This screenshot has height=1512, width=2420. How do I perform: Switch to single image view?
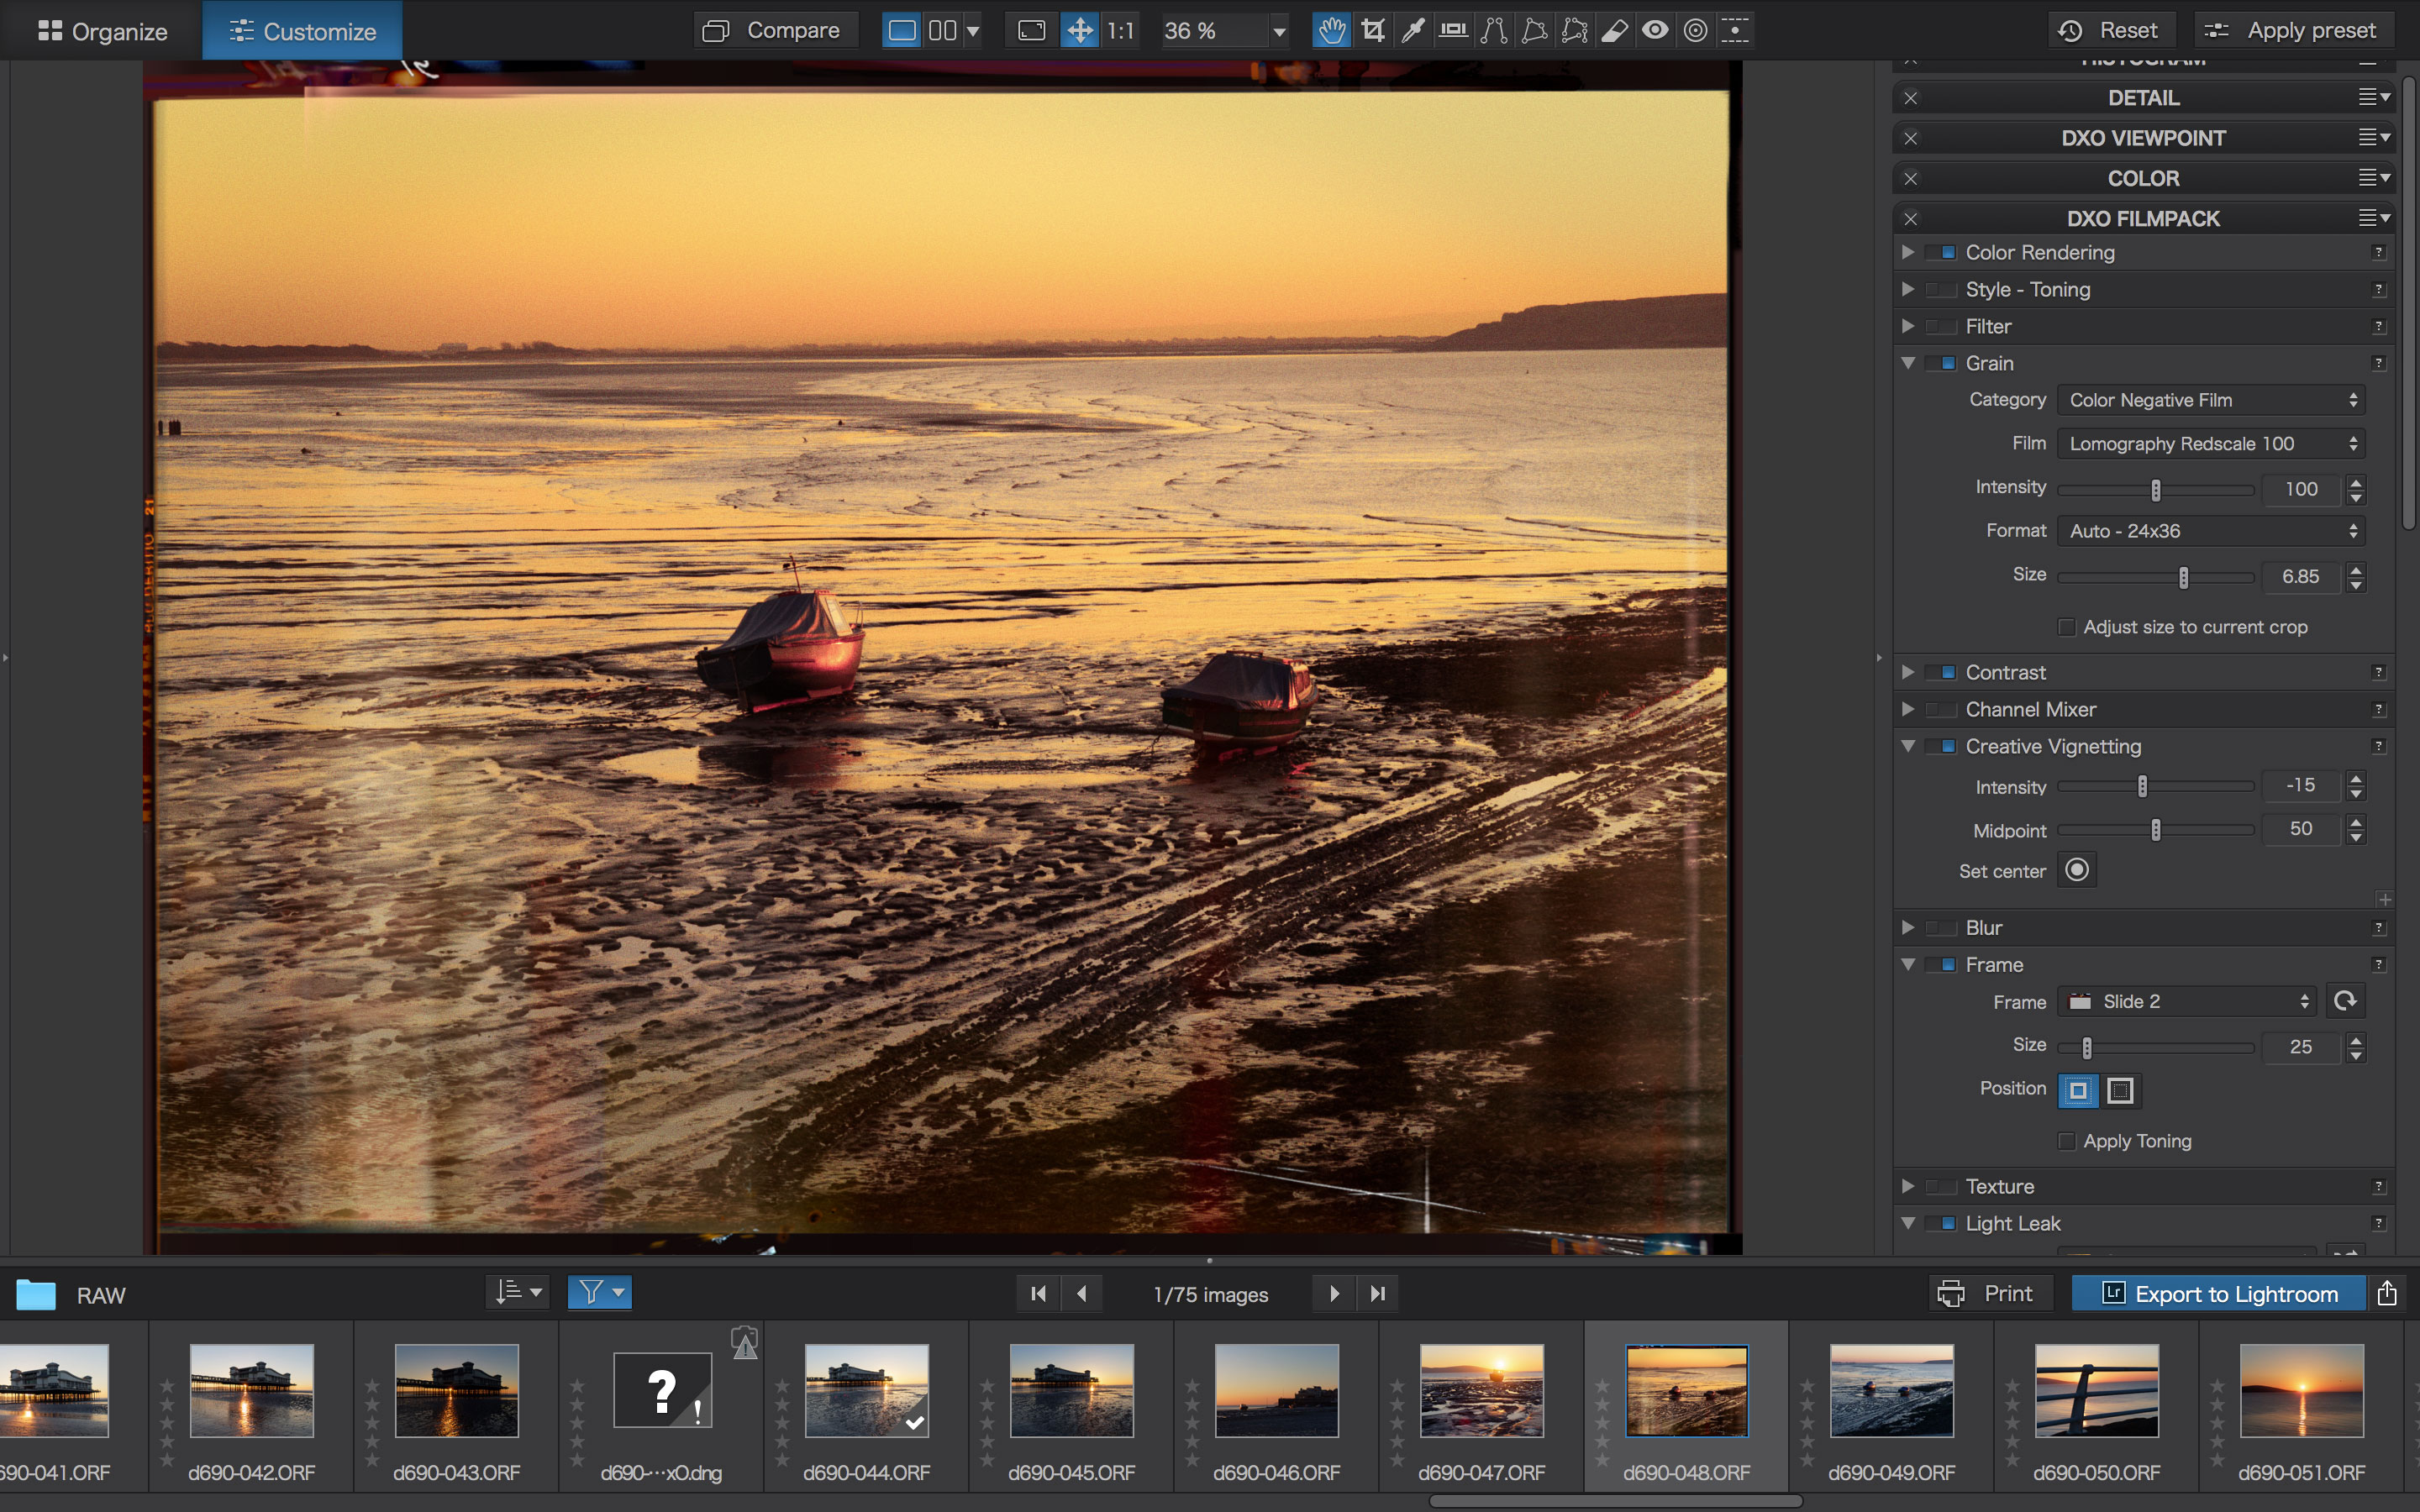pyautogui.click(x=901, y=31)
